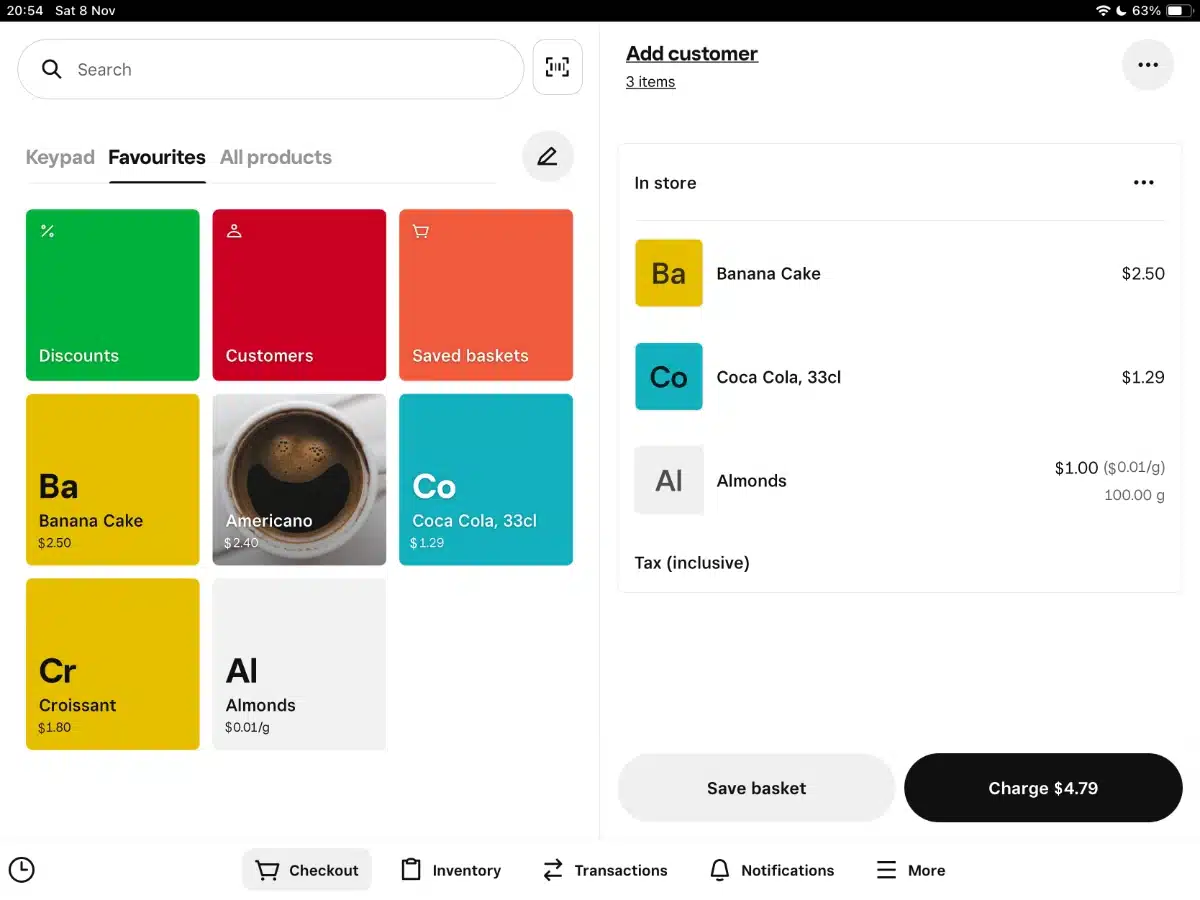1200x900 pixels.
Task: Switch to the All products tab
Action: point(275,157)
